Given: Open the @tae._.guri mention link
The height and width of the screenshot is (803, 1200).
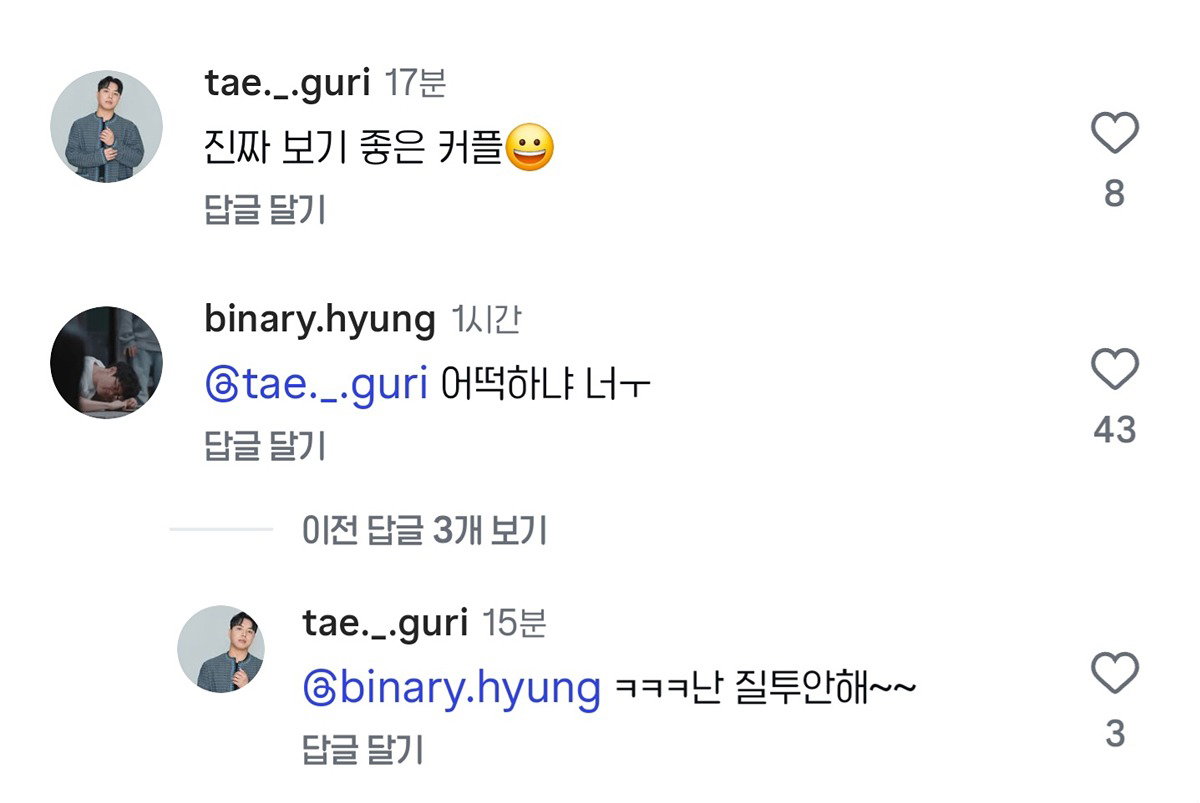Looking at the screenshot, I should click(317, 384).
